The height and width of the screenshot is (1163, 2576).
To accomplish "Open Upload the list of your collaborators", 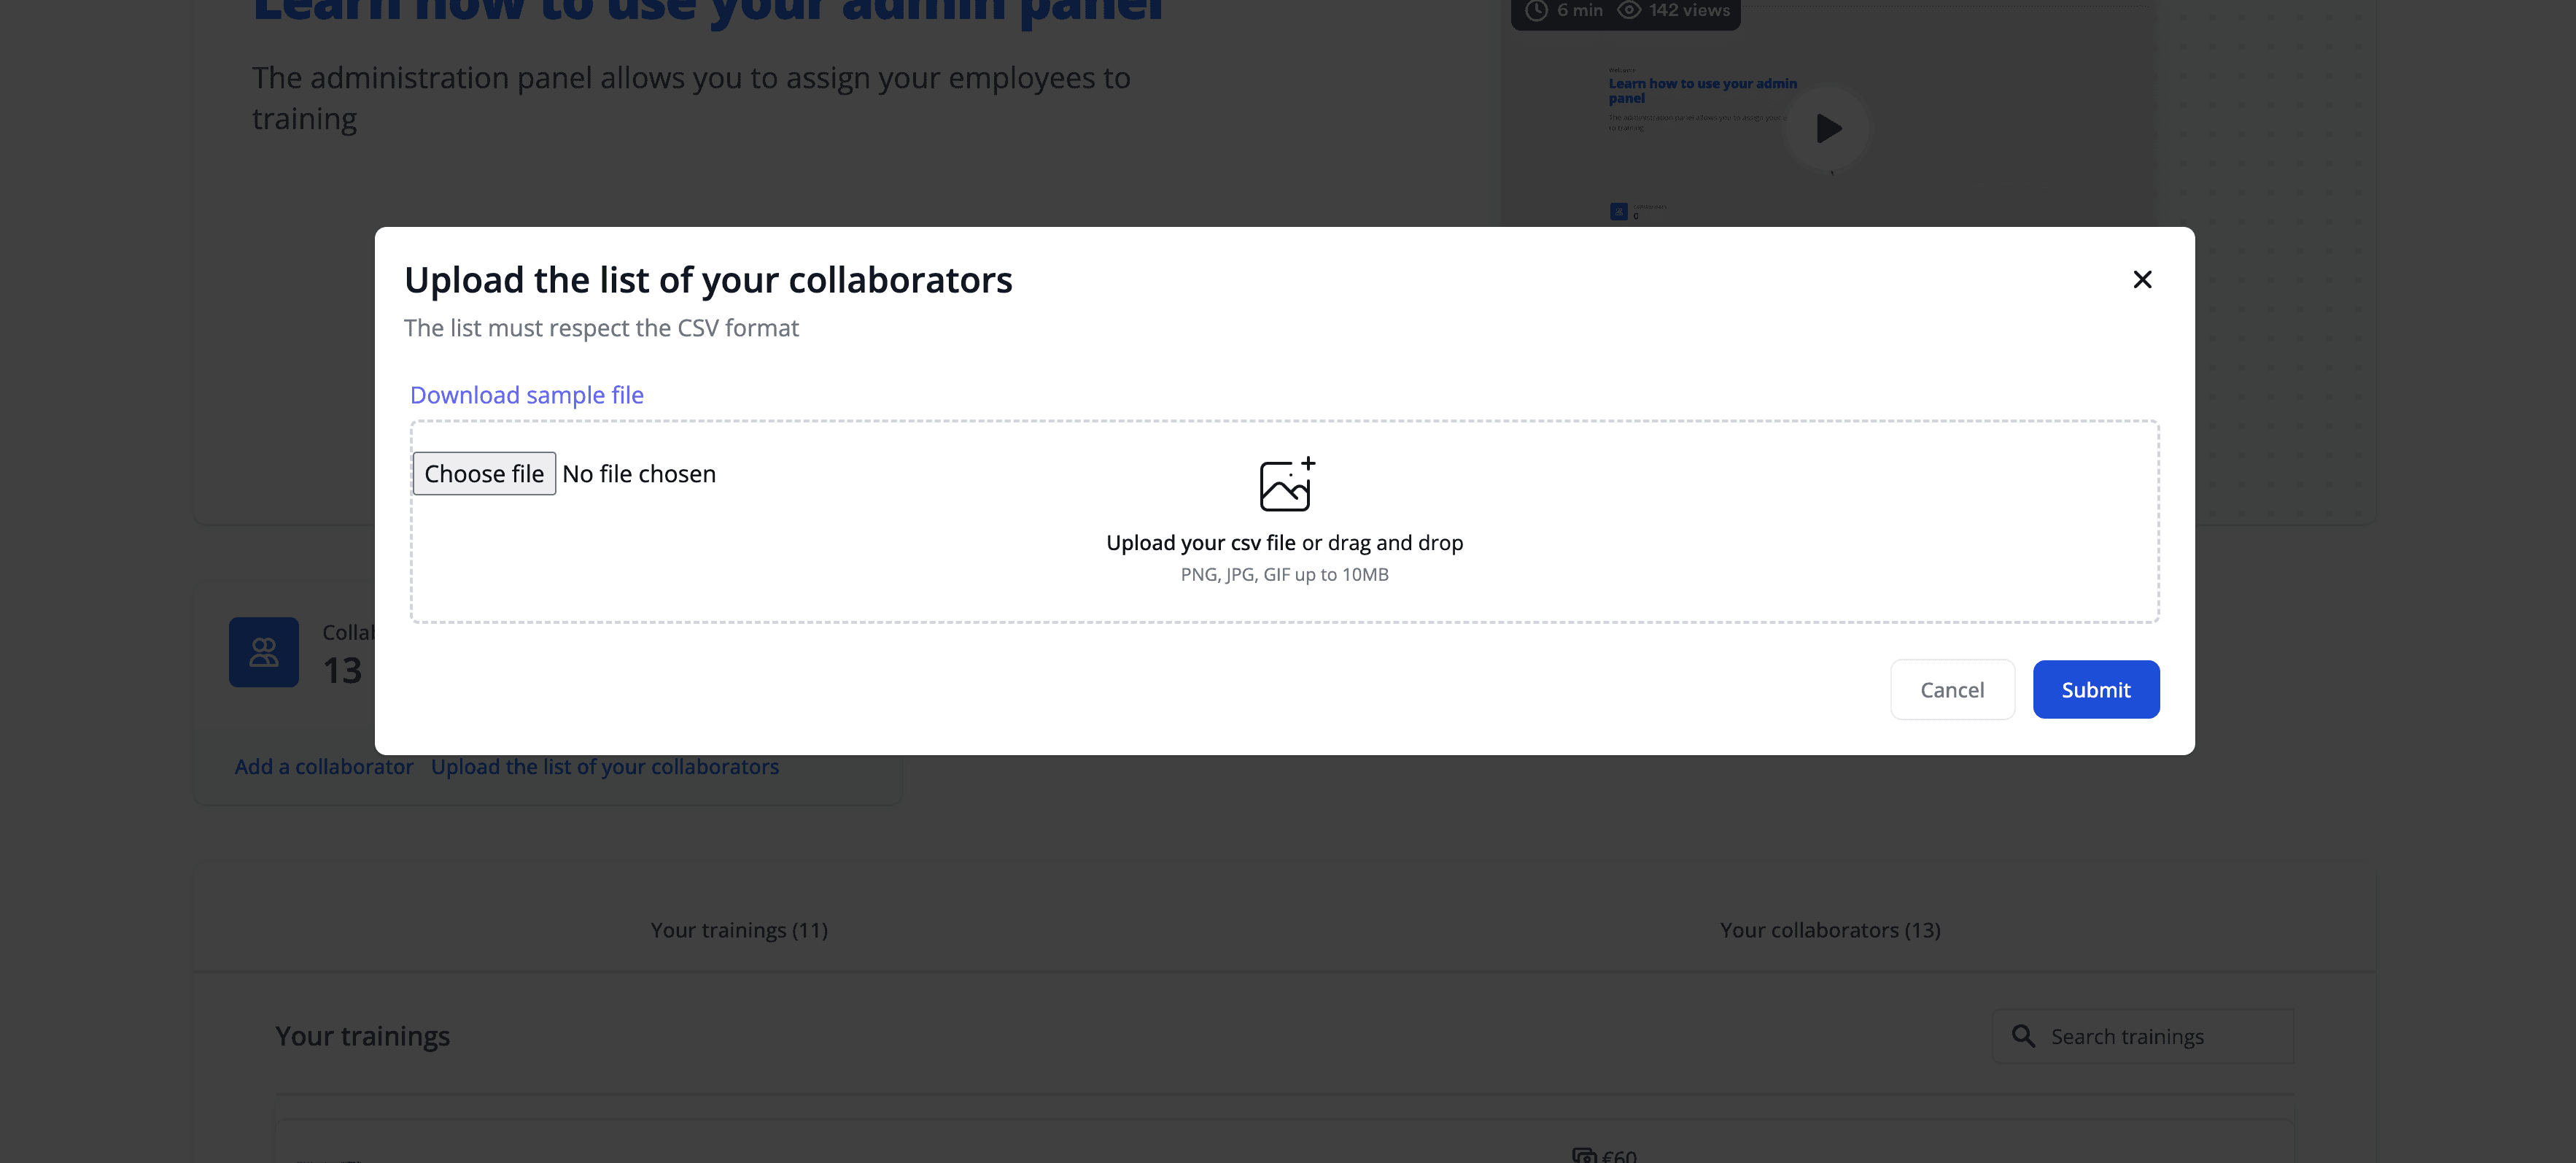I will 605,766.
